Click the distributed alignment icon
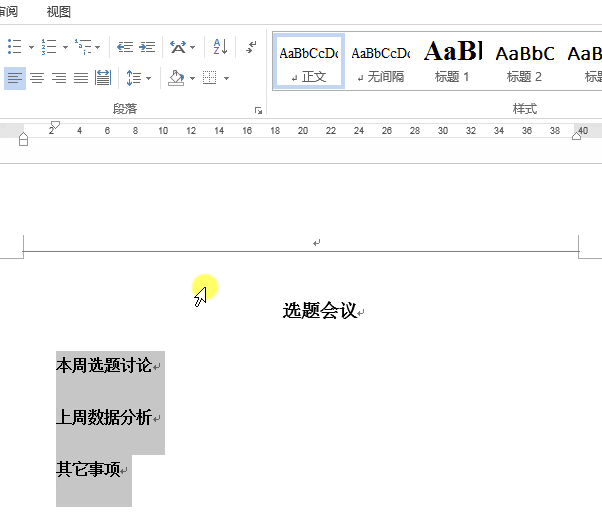This screenshot has height=523, width=602. pos(103,78)
